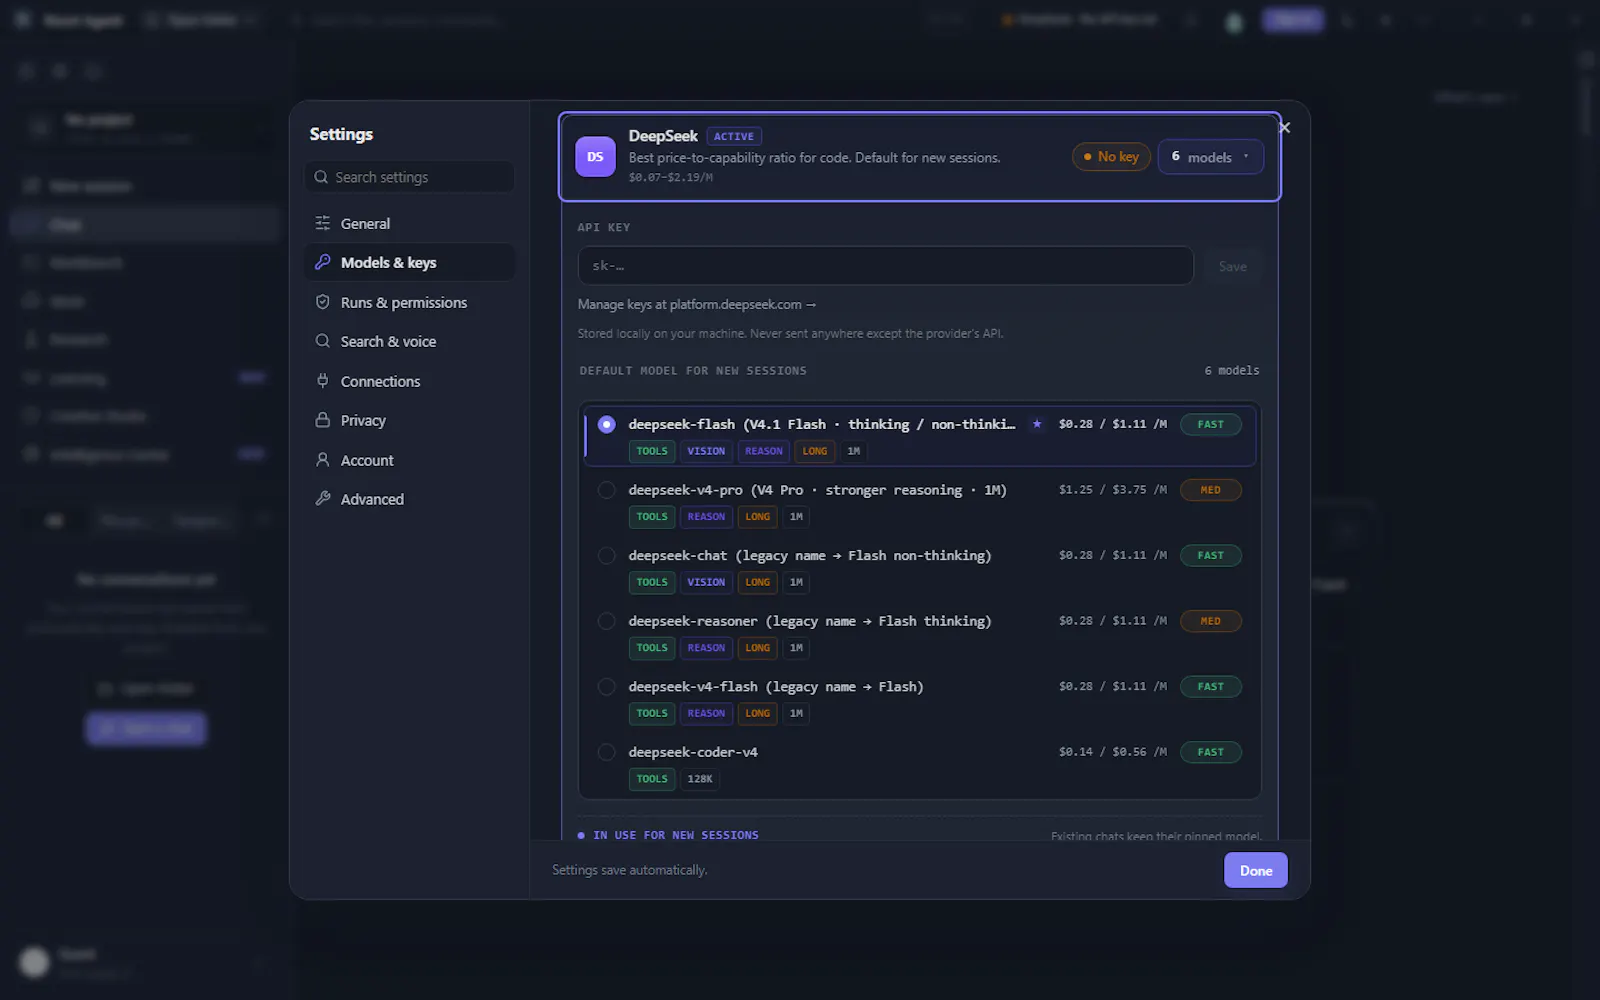The height and width of the screenshot is (1000, 1600).
Task: Click the IN USE FOR NEW SESSIONS label
Action: click(676, 835)
